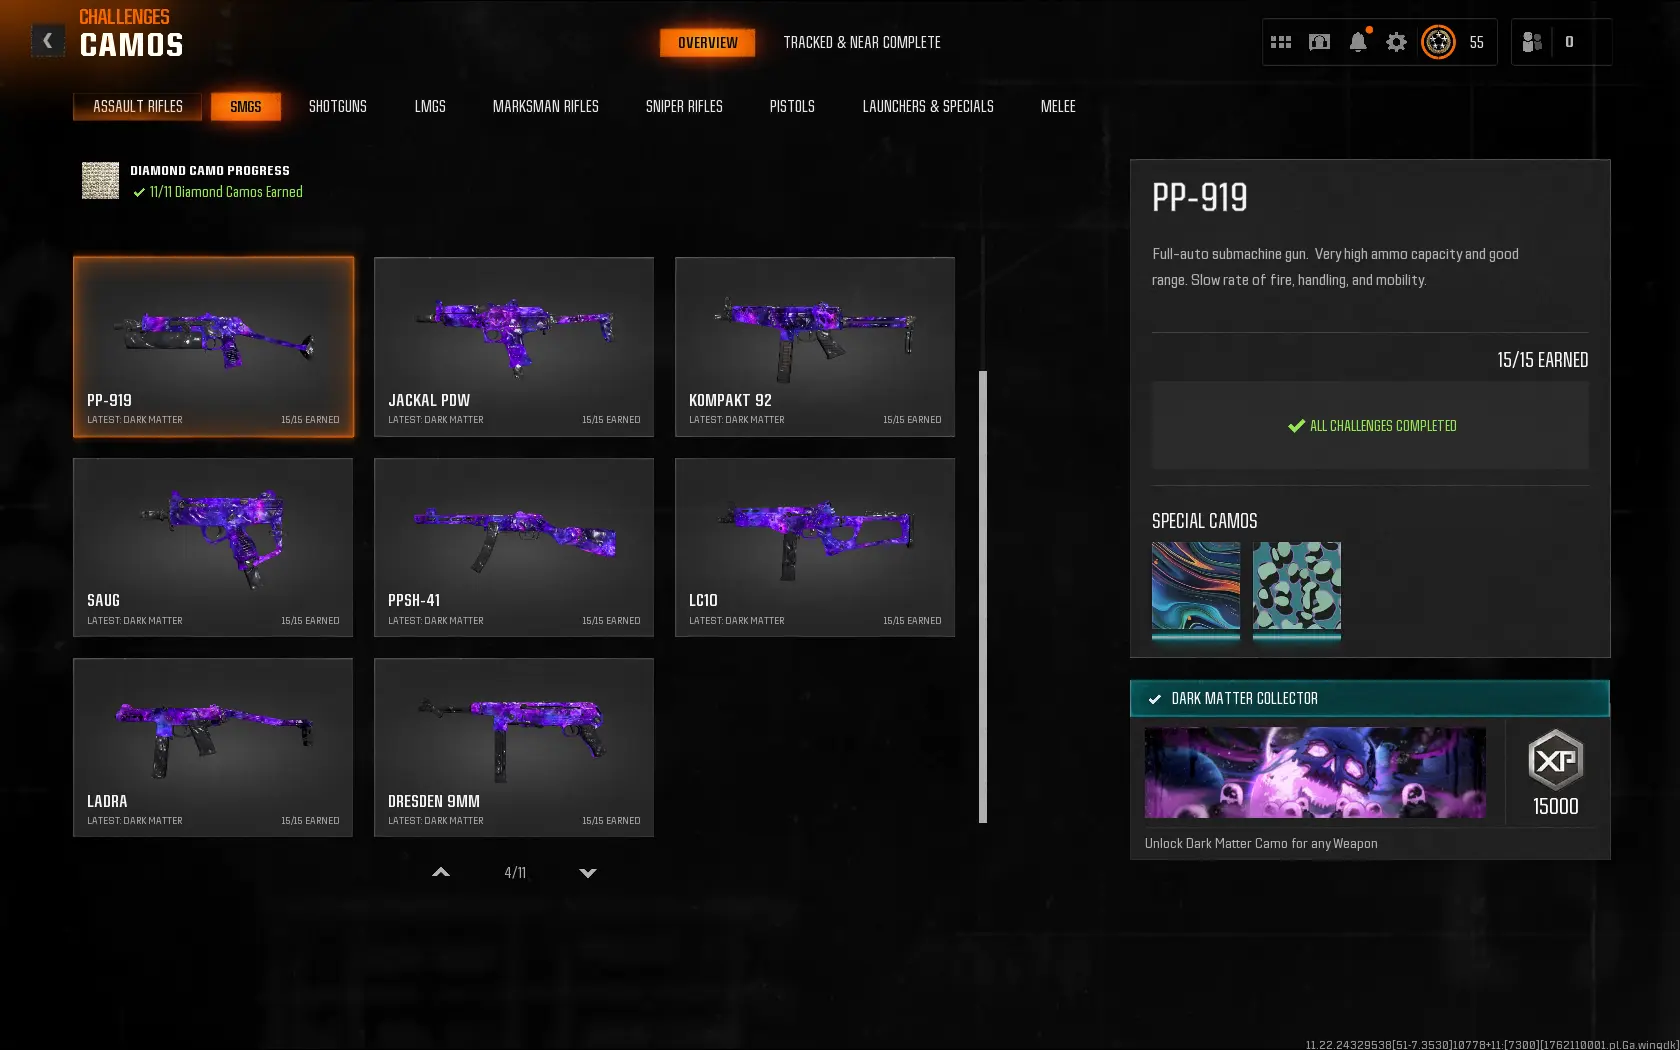Viewport: 1680px width, 1050px height.
Task: Open the settings gear
Action: (x=1396, y=42)
